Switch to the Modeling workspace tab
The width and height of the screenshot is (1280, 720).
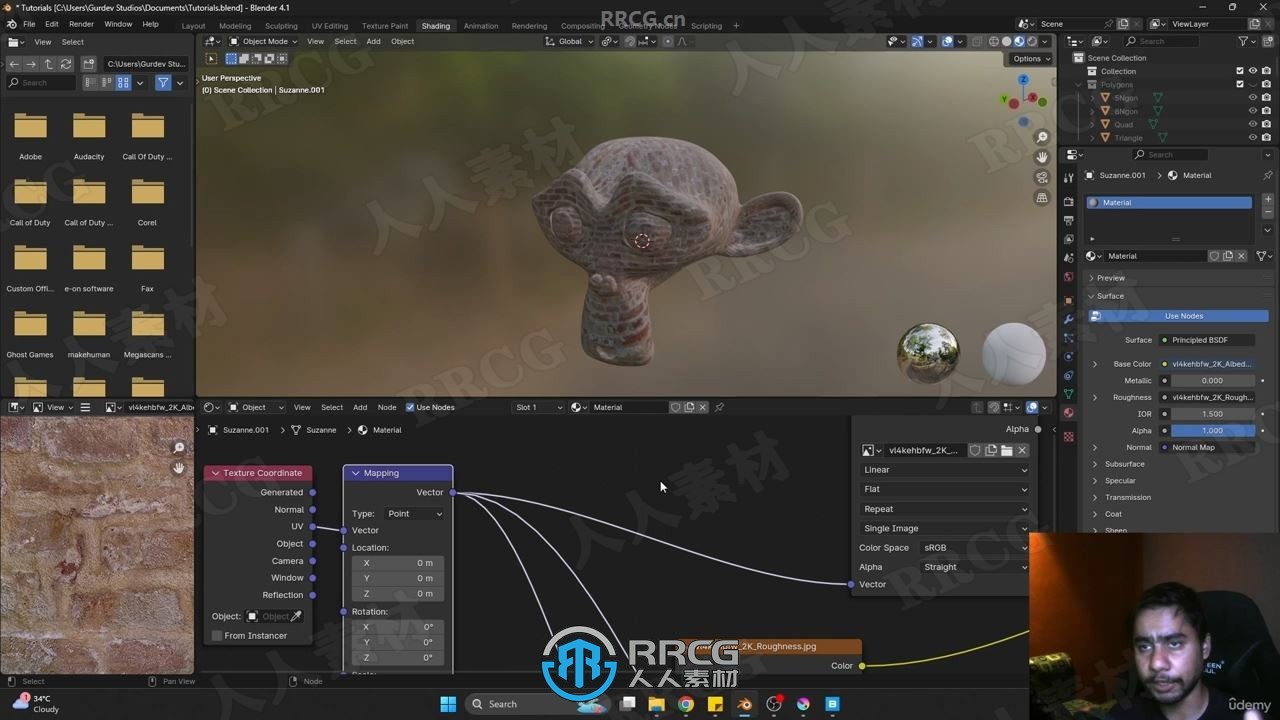pos(235,26)
